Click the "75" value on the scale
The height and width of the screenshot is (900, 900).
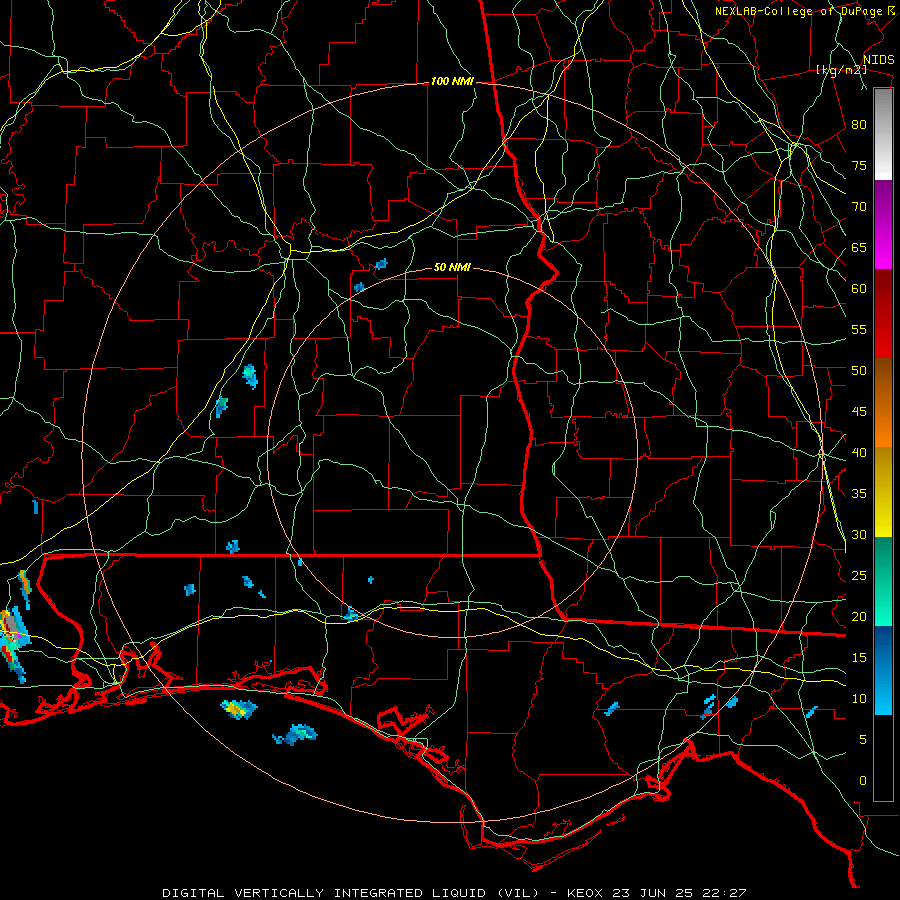(x=859, y=165)
